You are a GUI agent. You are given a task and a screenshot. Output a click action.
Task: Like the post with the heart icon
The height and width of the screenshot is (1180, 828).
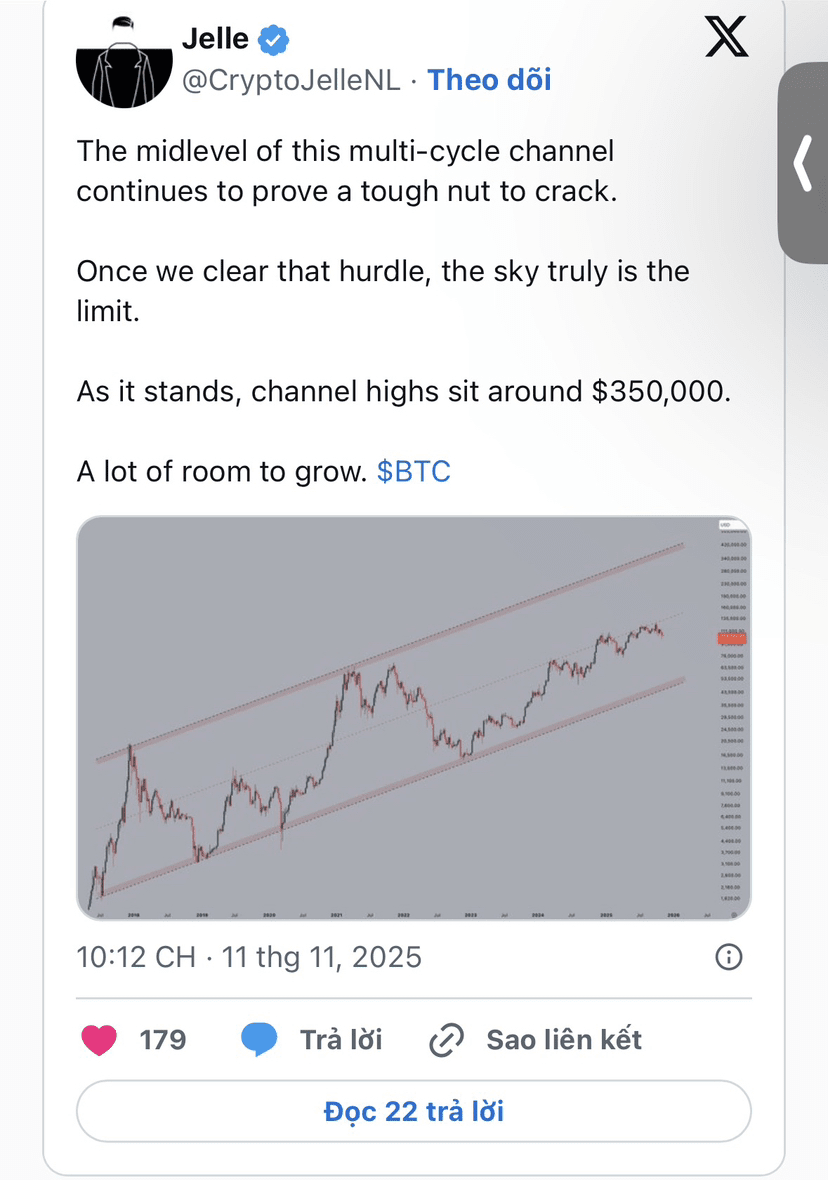point(99,1040)
